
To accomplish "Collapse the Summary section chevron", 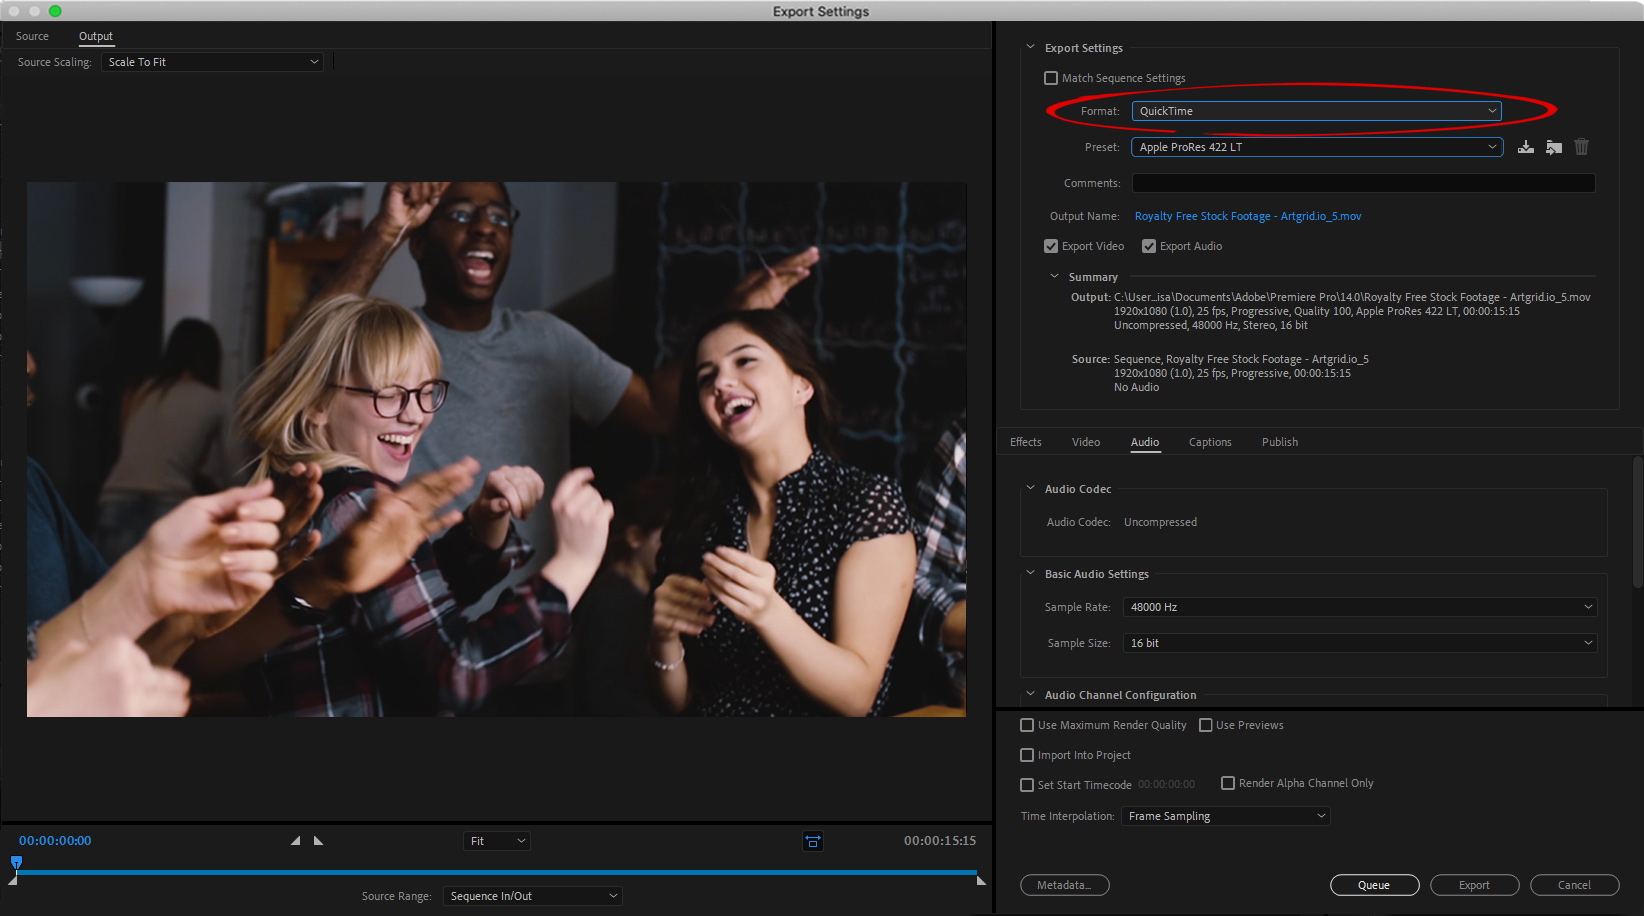I will (x=1054, y=277).
